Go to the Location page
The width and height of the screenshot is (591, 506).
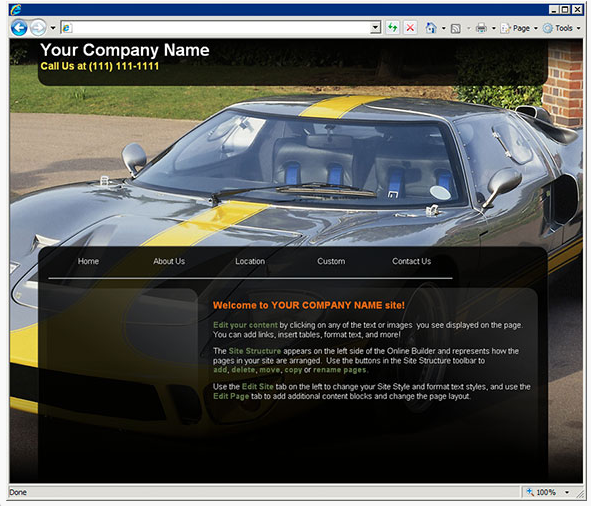pos(250,261)
